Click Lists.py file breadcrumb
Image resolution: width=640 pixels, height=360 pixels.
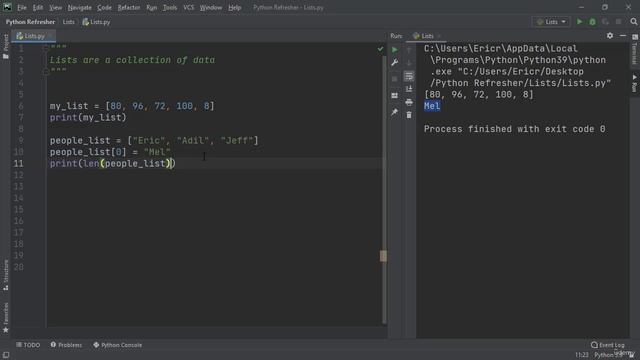click(x=97, y=22)
